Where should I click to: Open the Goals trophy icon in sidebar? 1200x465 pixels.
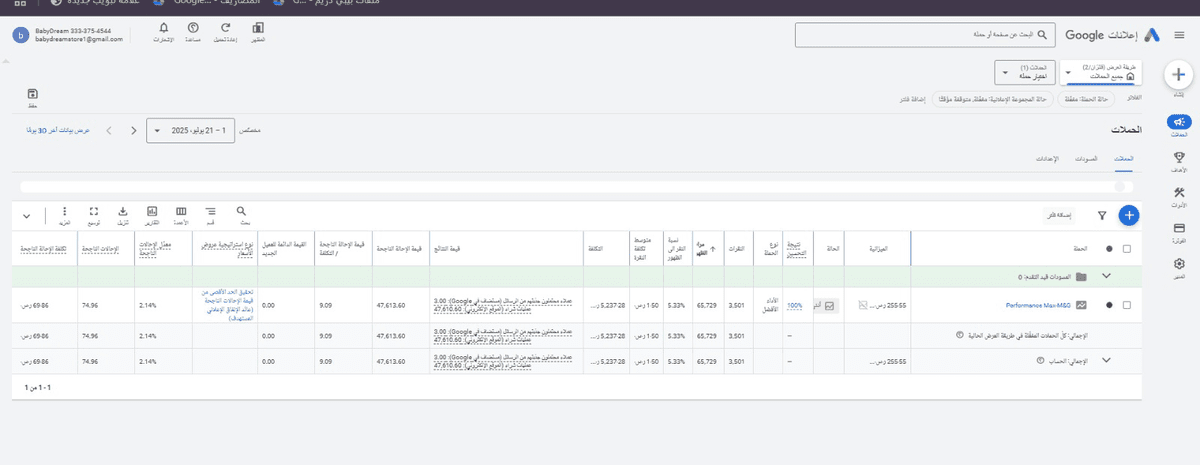pyautogui.click(x=1179, y=157)
